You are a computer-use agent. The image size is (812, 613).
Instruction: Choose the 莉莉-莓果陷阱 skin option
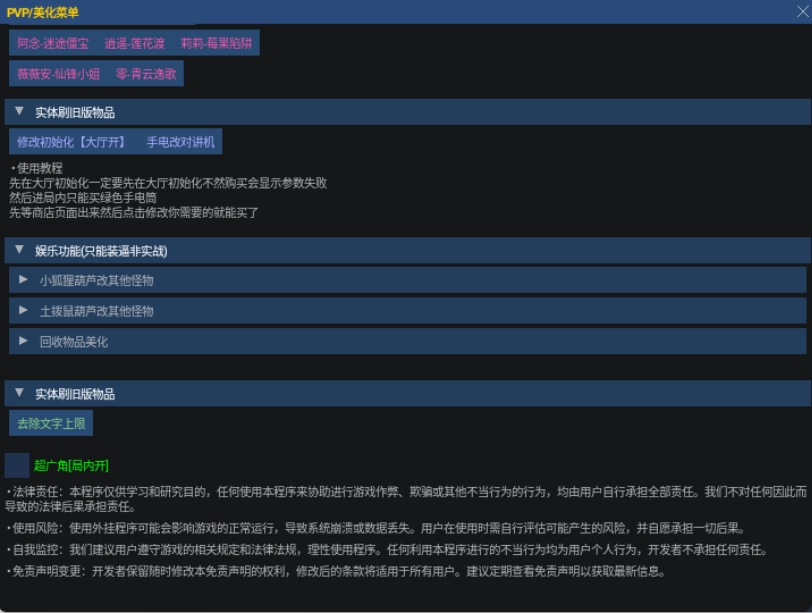coord(216,44)
